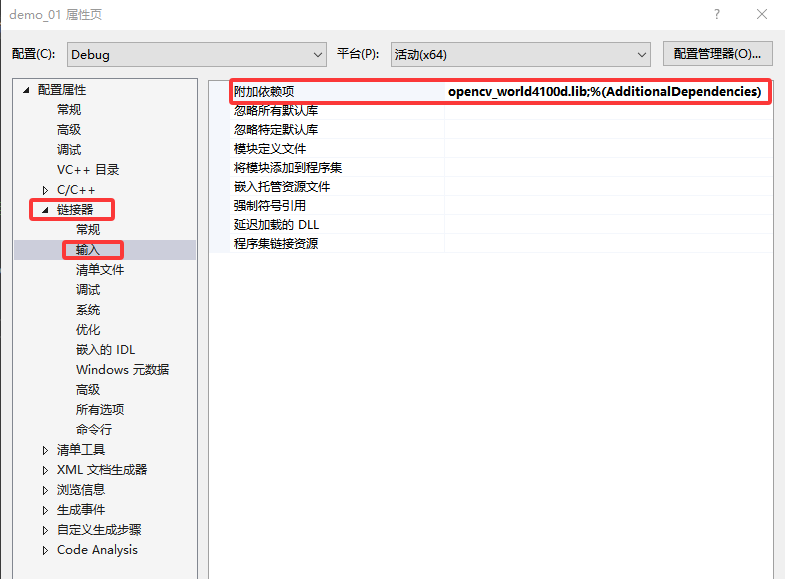The image size is (785, 579).
Task: Open the 平台(P) 活动(x64) dropdown
Action: [521, 55]
